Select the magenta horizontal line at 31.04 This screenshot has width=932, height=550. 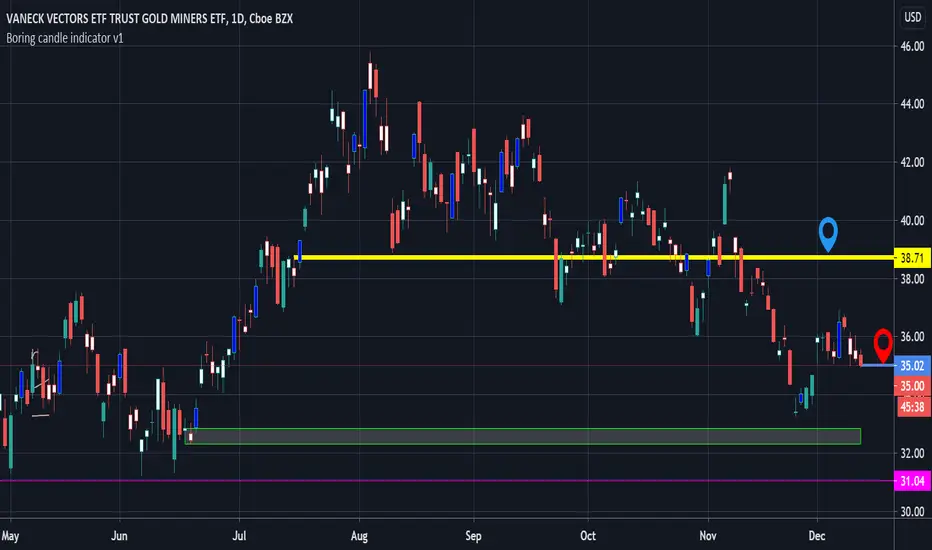click(x=447, y=480)
